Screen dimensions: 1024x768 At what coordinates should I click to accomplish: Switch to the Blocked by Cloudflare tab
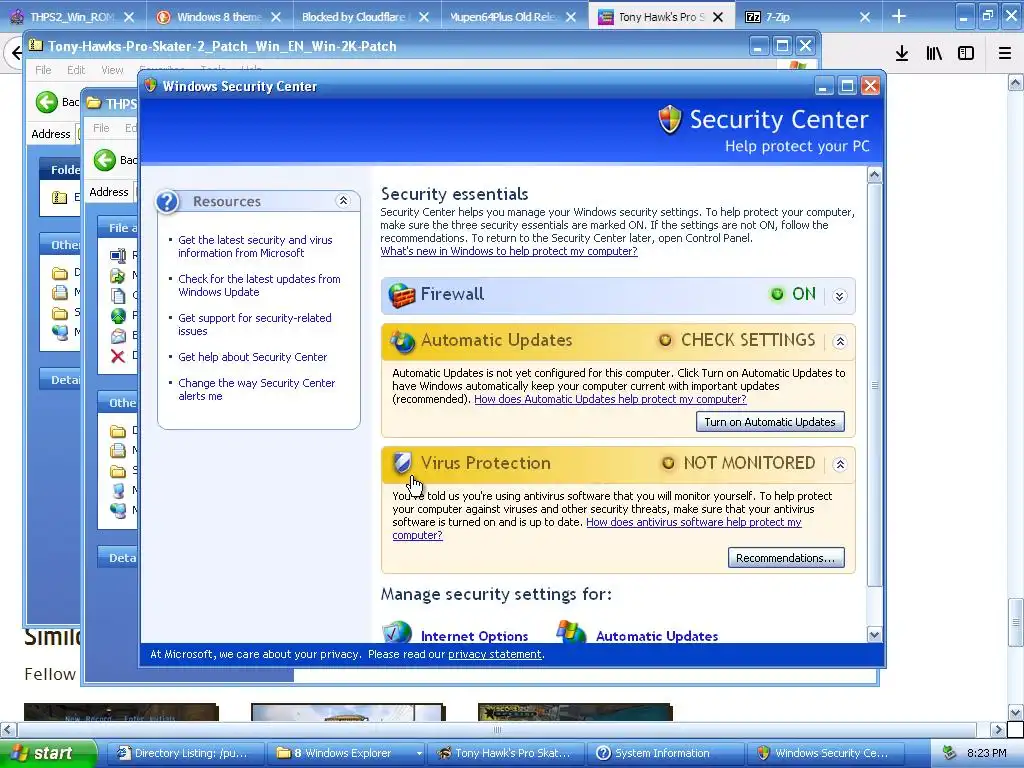coord(356,17)
